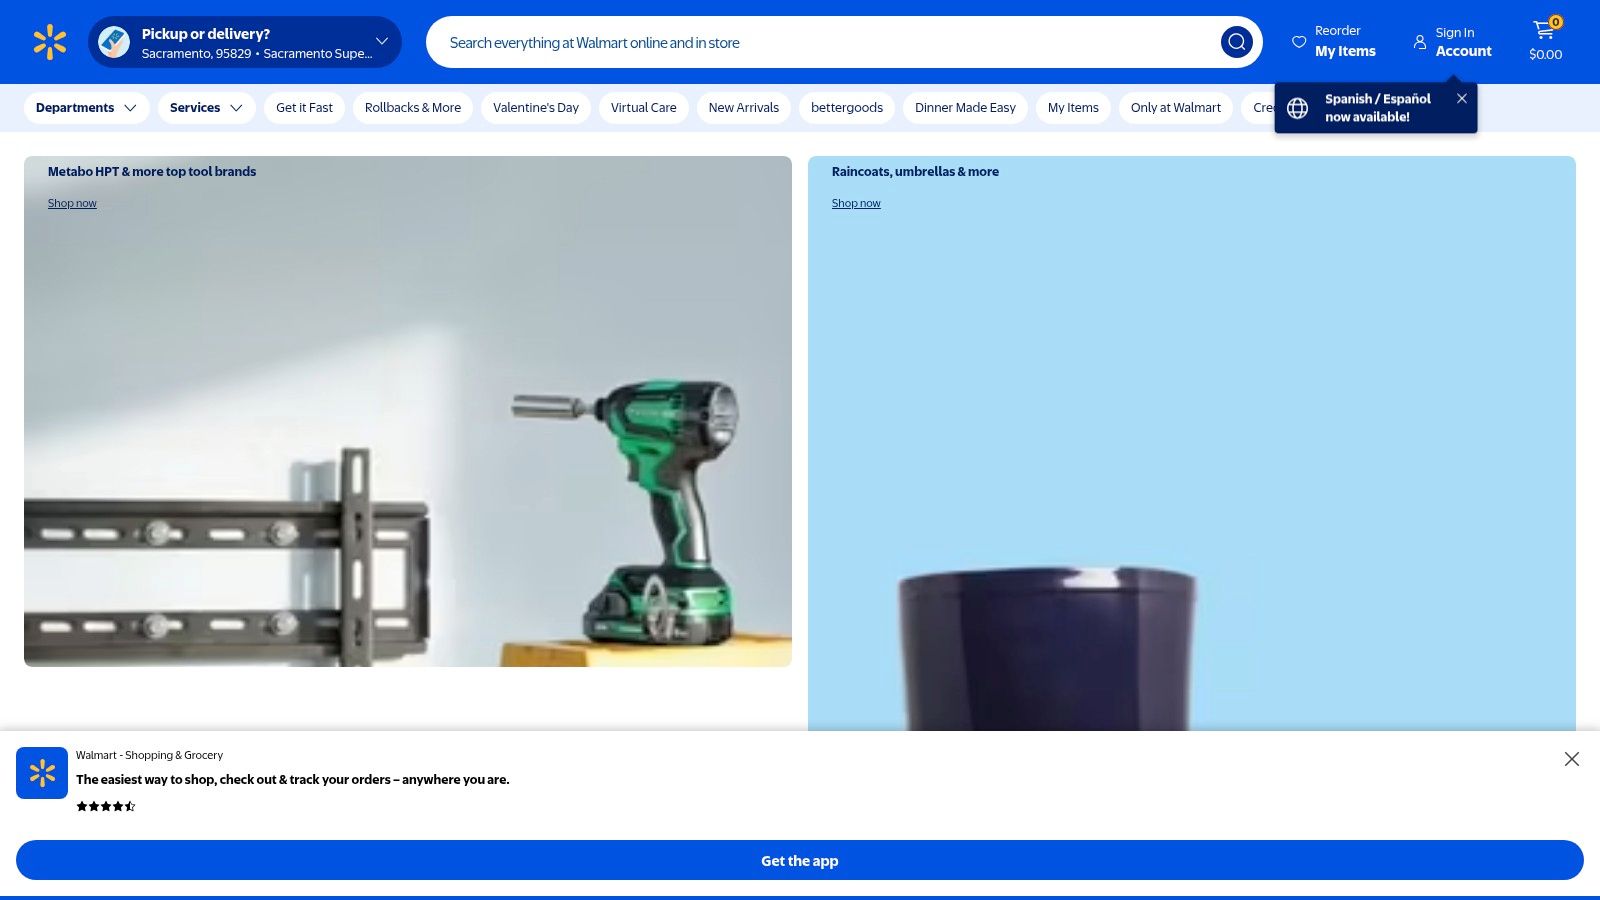Image resolution: width=1600 pixels, height=900 pixels.
Task: Click the search everything input field
Action: (x=800, y=42)
